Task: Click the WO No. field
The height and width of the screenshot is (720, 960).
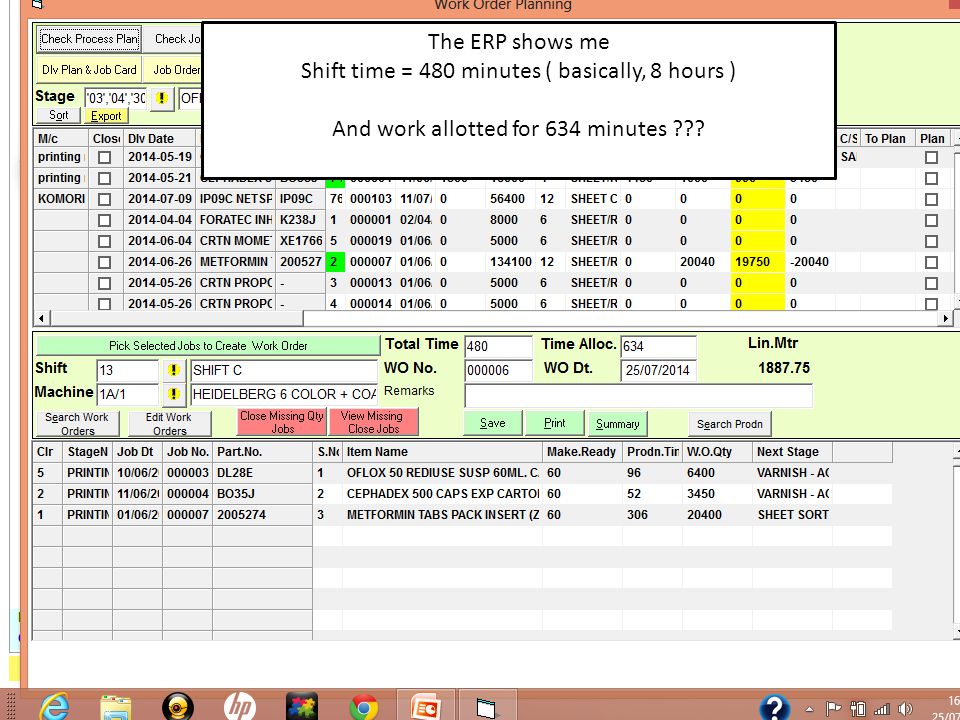Action: click(x=498, y=370)
